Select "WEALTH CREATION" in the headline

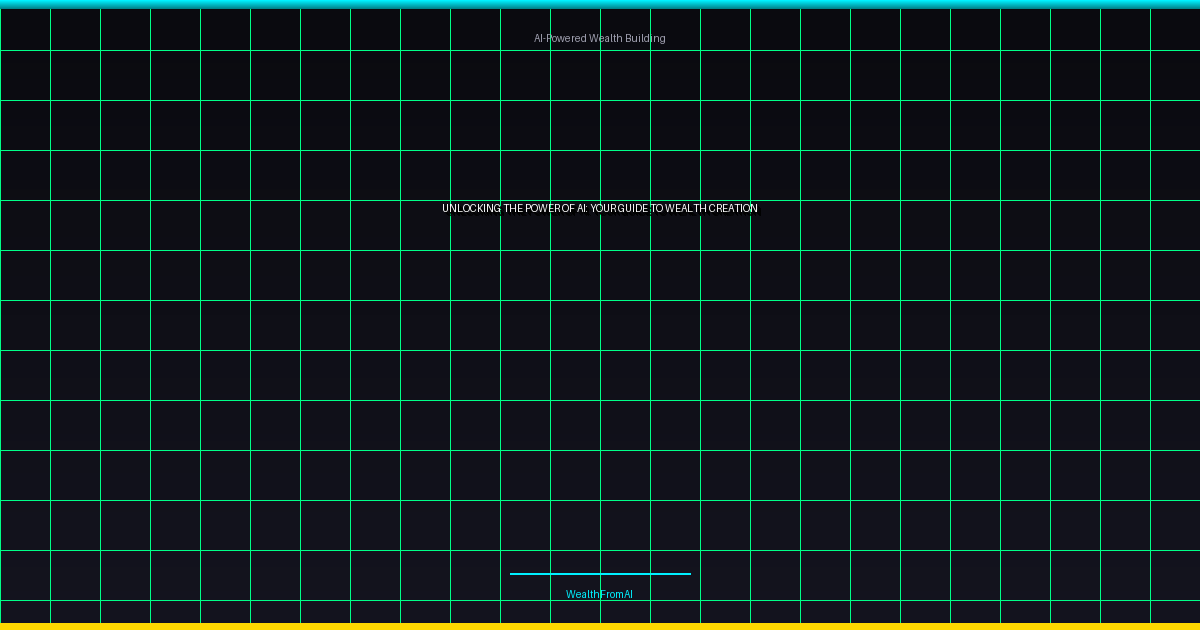(x=711, y=209)
